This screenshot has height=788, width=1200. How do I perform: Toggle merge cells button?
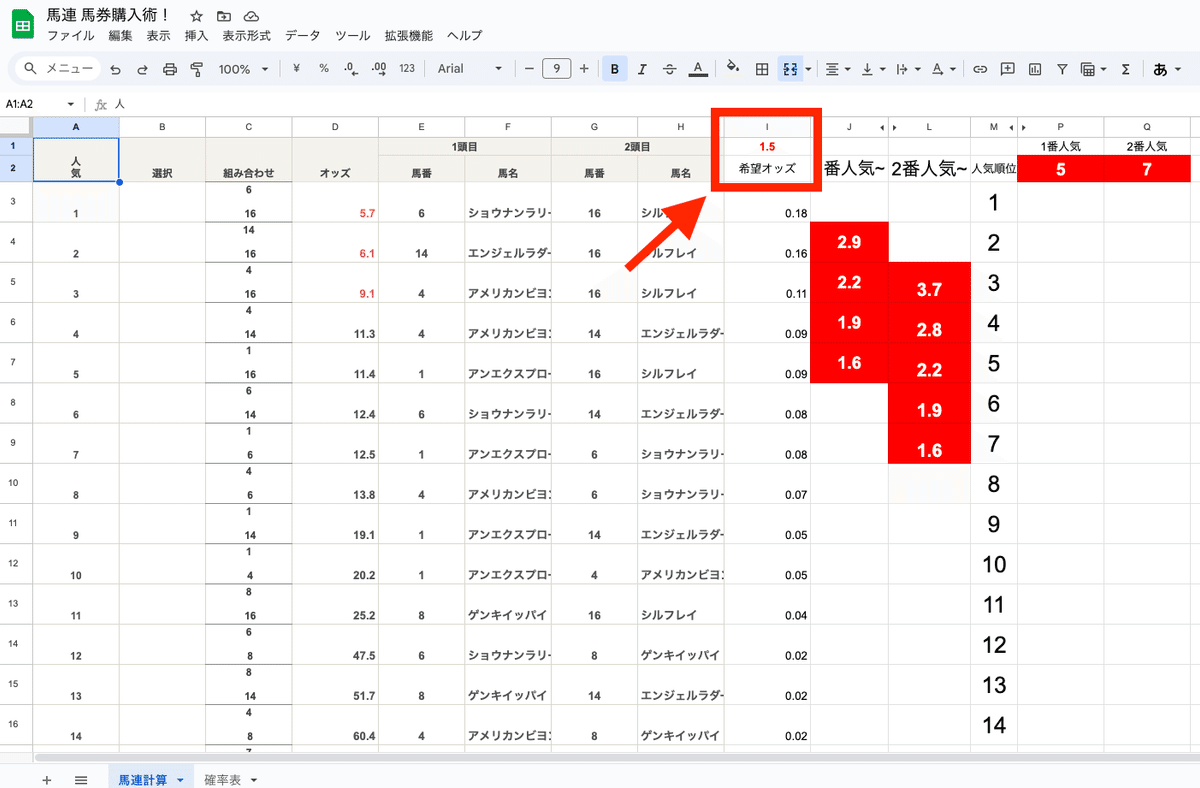[x=790, y=69]
